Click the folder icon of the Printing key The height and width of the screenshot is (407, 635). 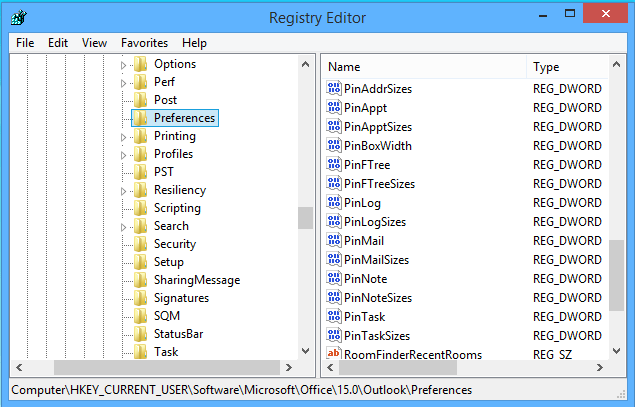[x=141, y=136]
